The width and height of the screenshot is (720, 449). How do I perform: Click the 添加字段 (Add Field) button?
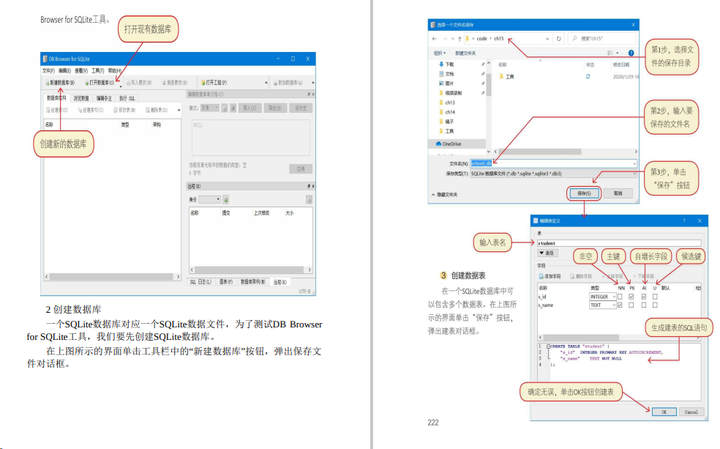550,276
